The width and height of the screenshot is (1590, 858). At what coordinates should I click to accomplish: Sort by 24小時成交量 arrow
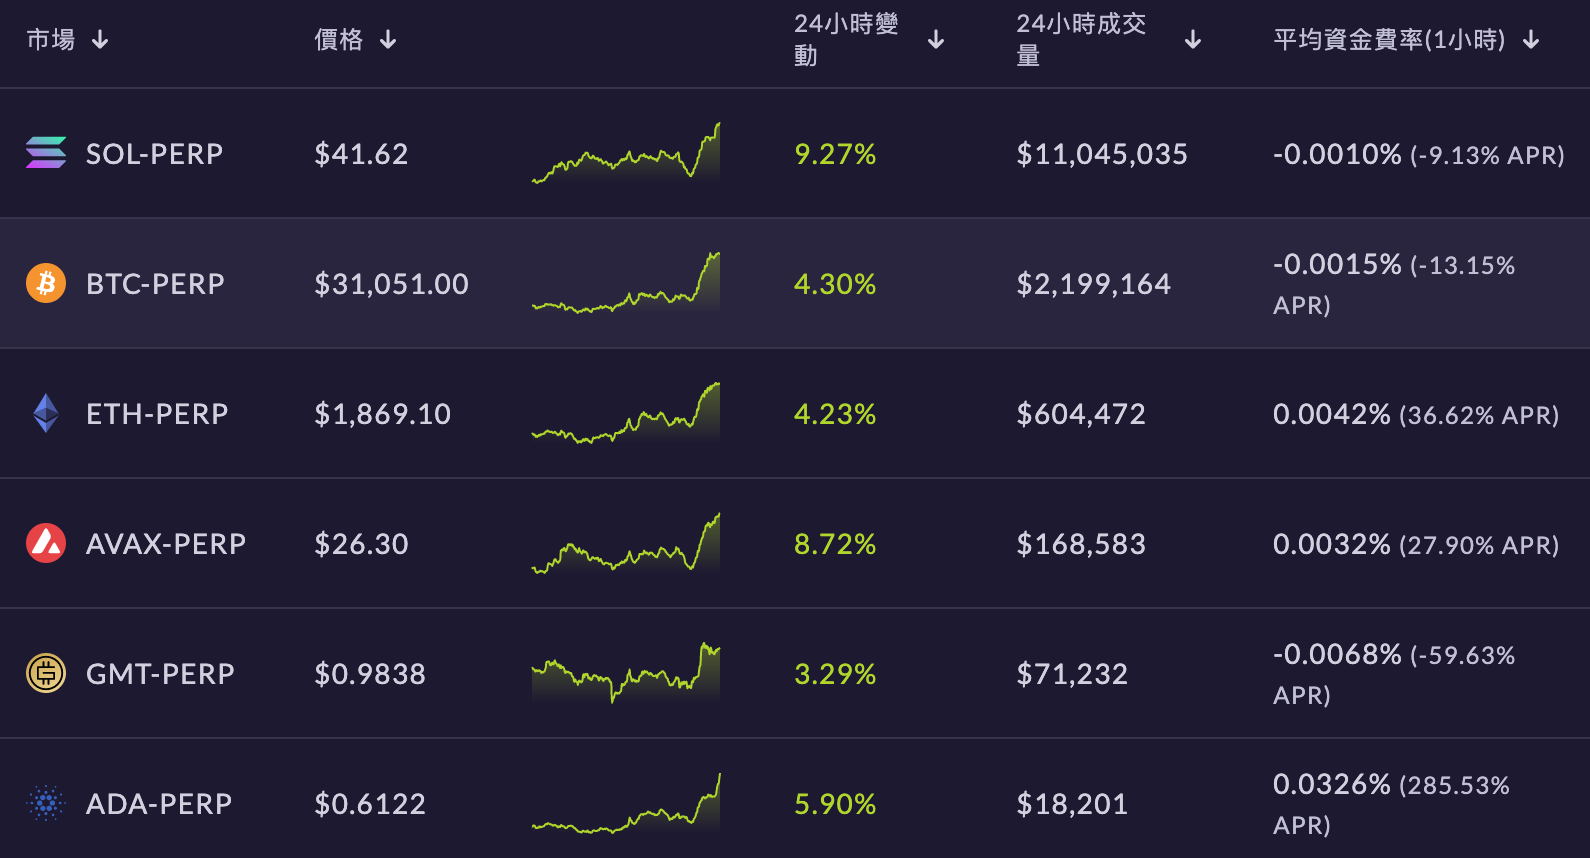pos(1193,40)
